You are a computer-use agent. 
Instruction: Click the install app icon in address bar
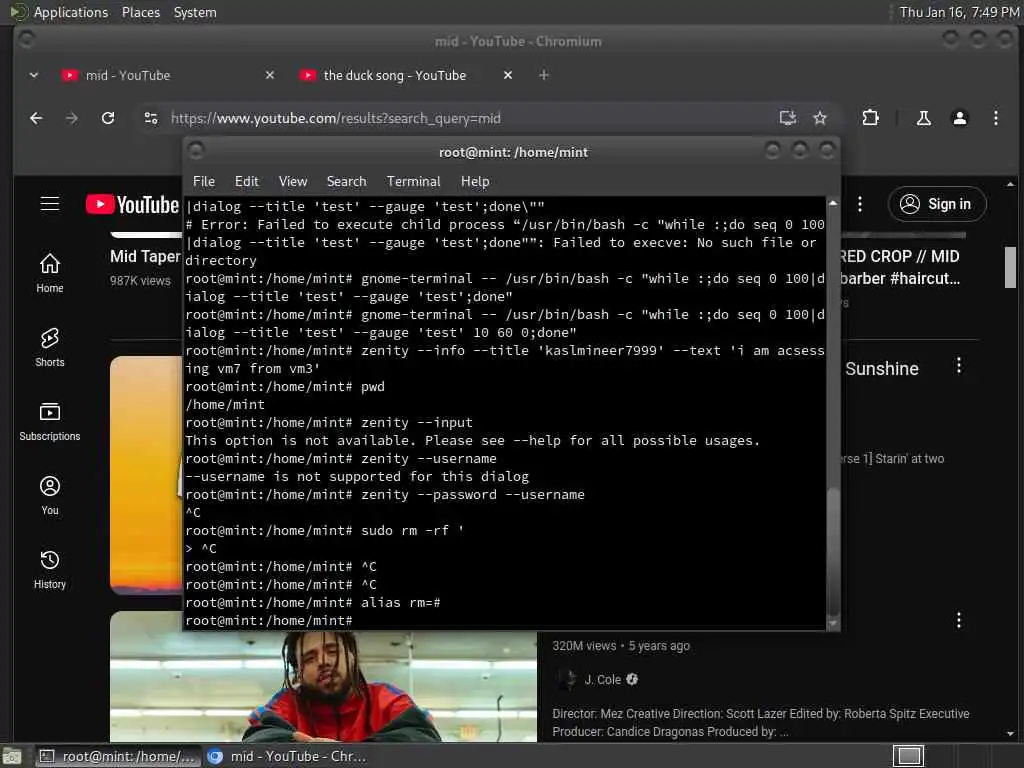788,118
